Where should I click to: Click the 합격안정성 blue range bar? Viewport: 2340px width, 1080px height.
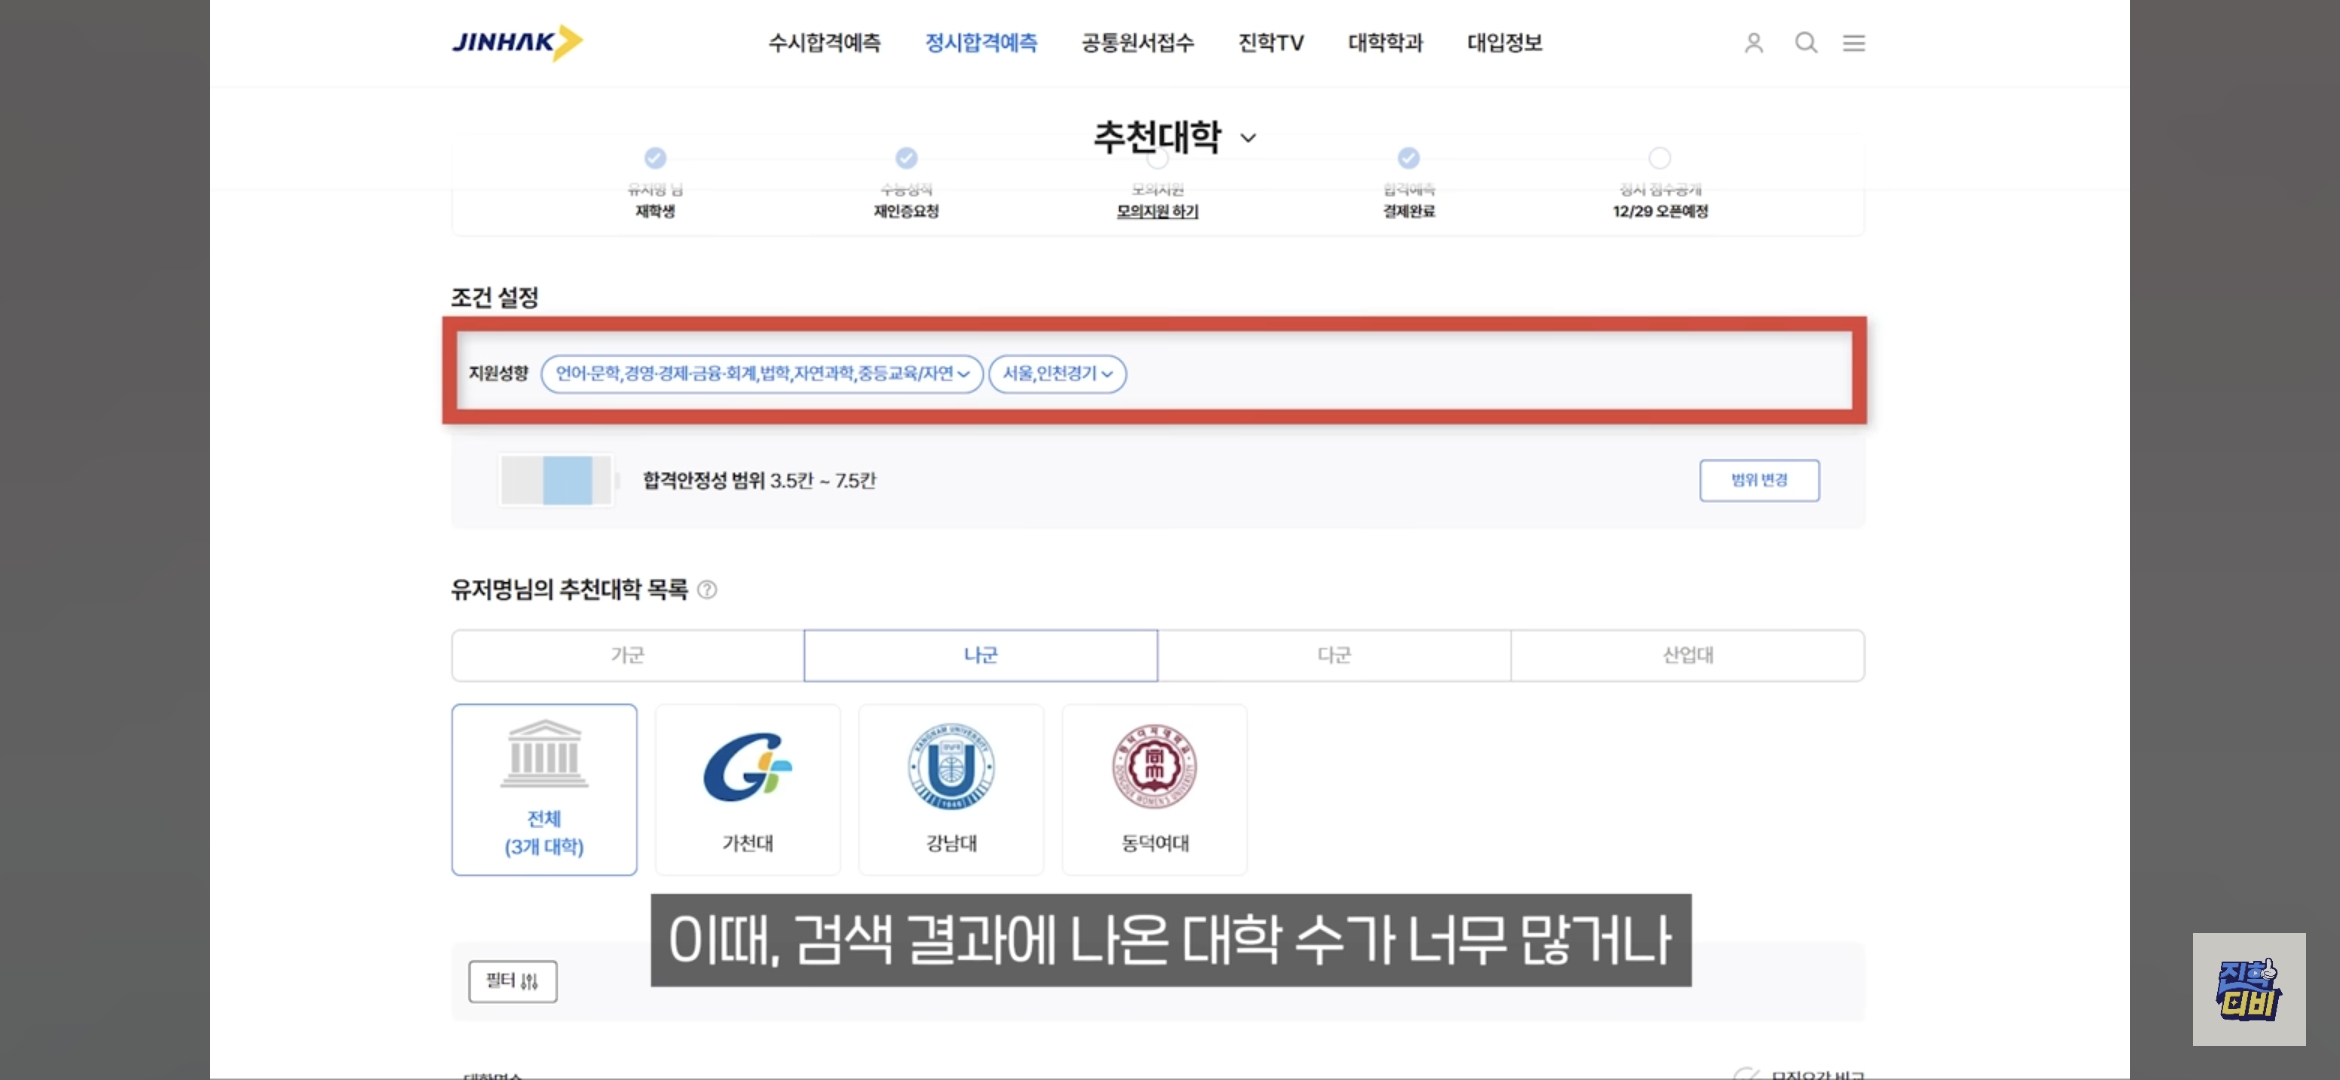[567, 481]
